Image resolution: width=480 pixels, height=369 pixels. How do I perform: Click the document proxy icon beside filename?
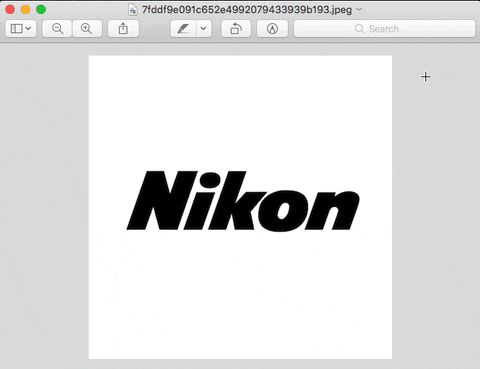[133, 10]
